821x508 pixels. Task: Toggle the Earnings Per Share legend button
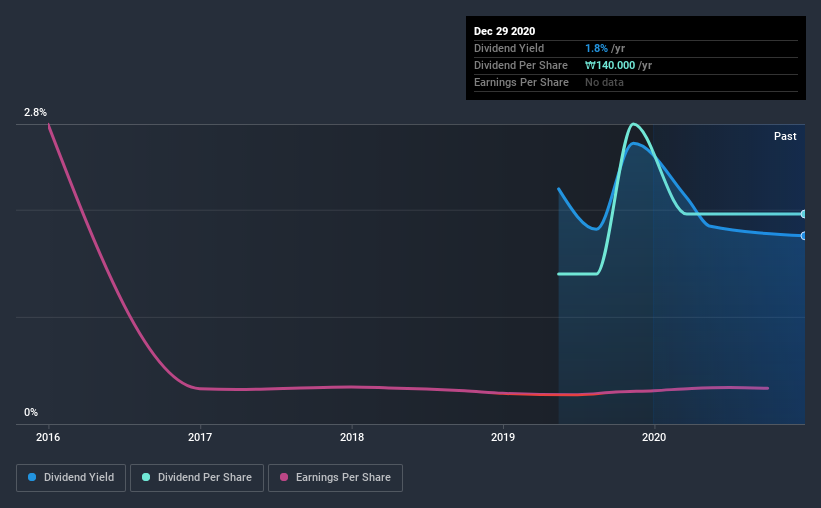[335, 478]
